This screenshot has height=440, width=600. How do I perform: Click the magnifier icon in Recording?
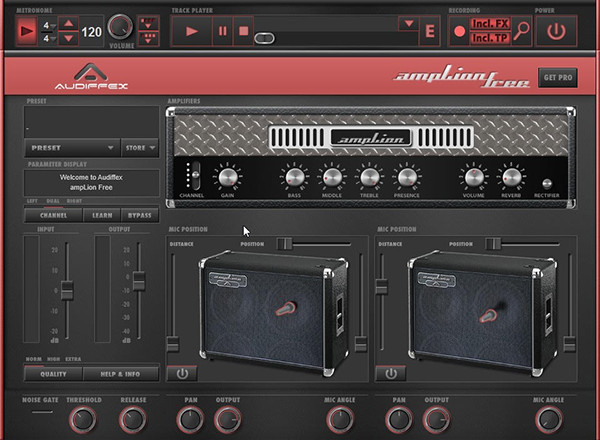tap(521, 31)
